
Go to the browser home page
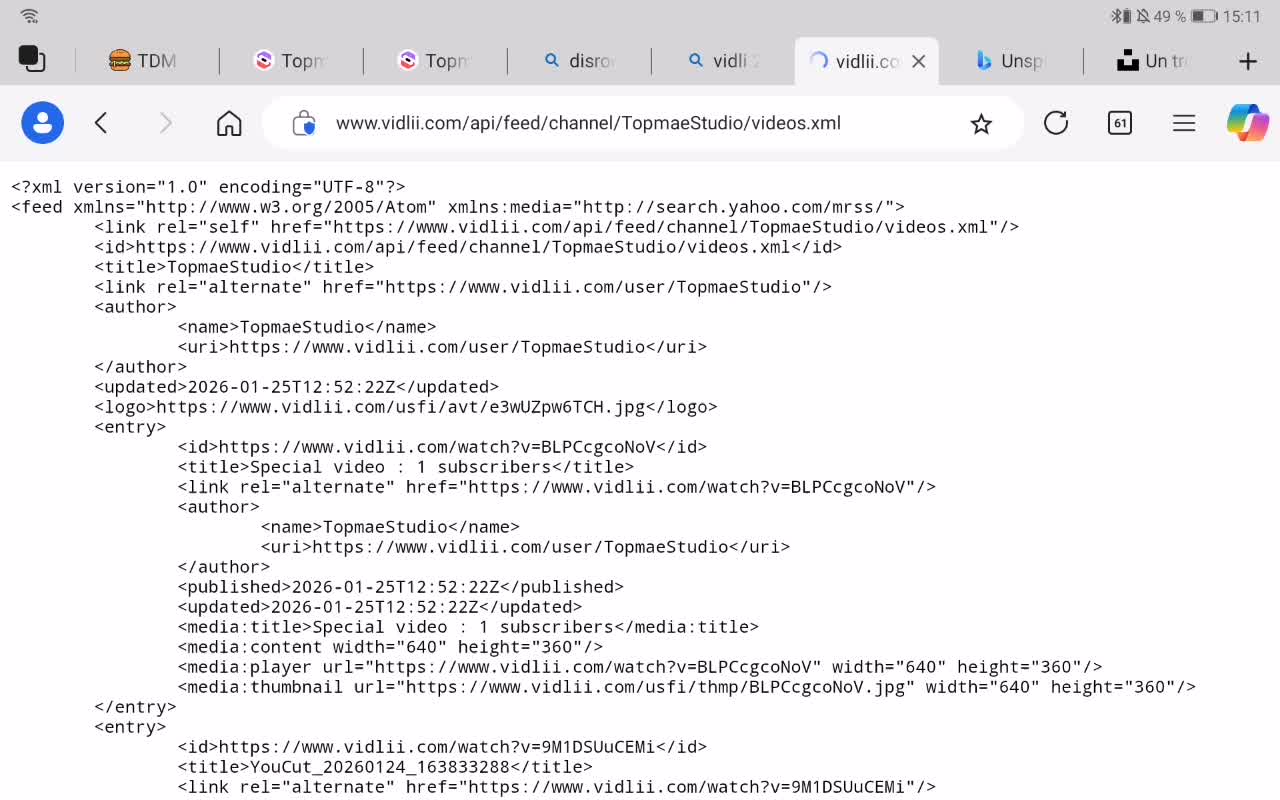pos(229,123)
